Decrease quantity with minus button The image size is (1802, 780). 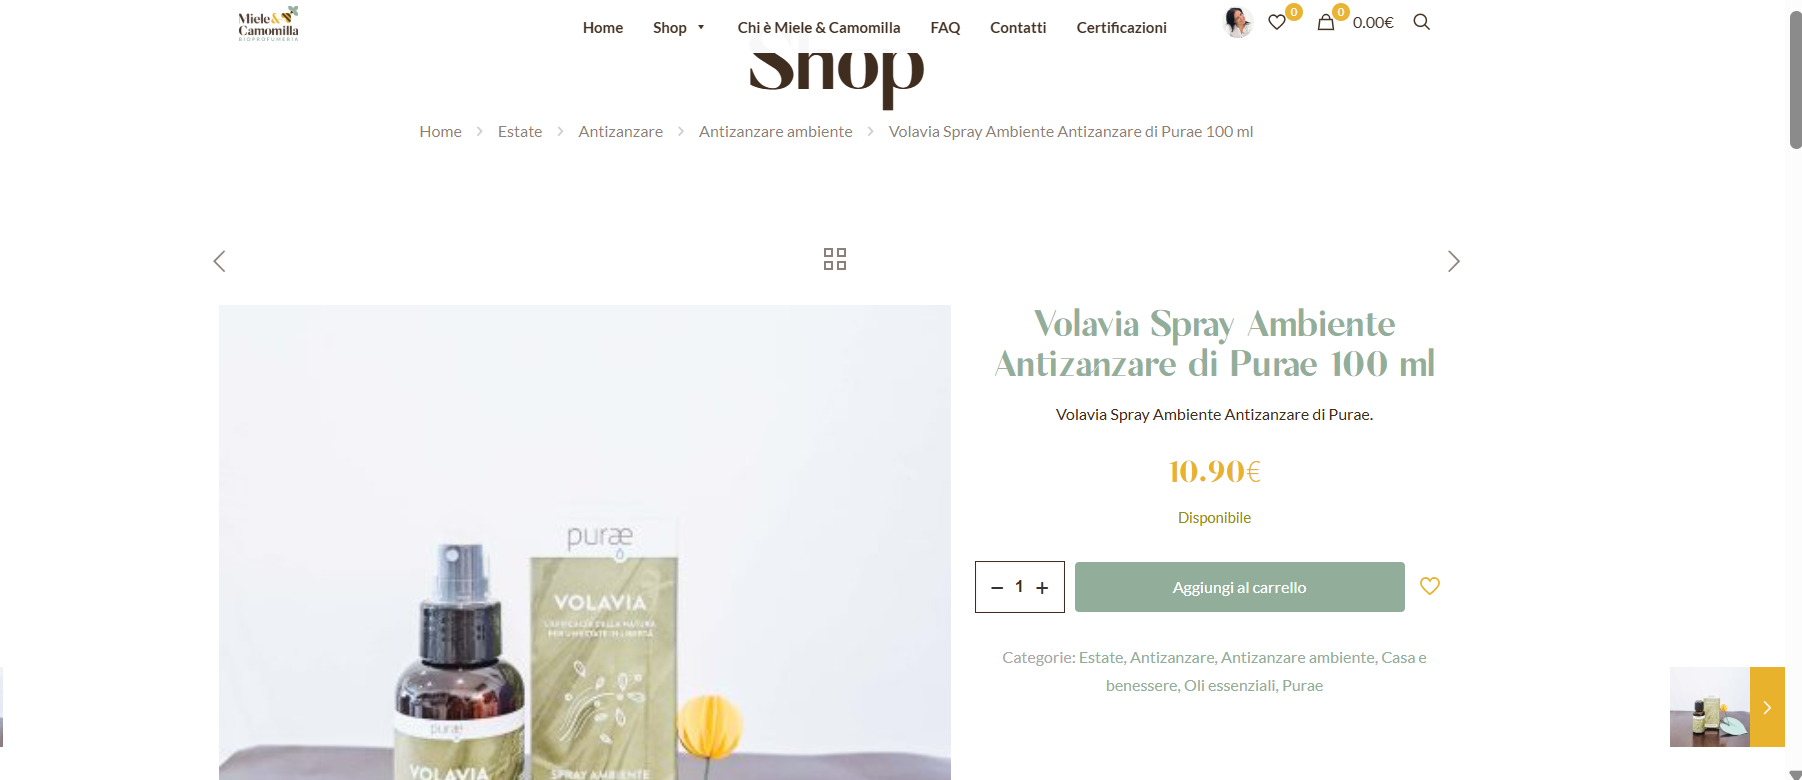pyautogui.click(x=997, y=588)
